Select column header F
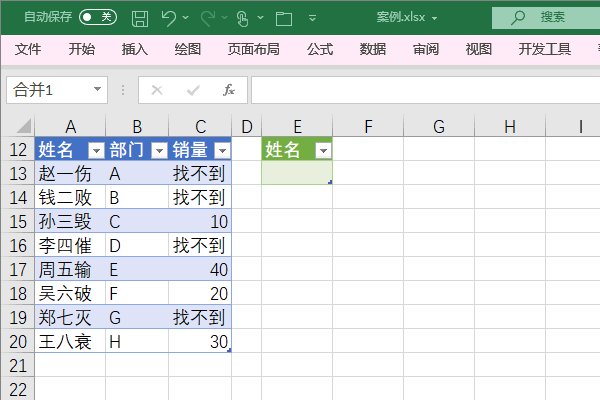The width and height of the screenshot is (600, 400). [368, 126]
